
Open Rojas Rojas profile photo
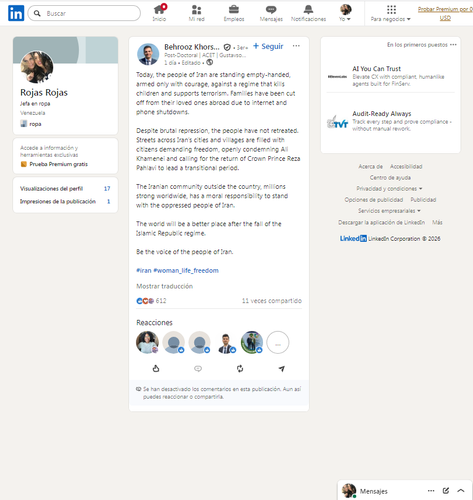point(37,67)
